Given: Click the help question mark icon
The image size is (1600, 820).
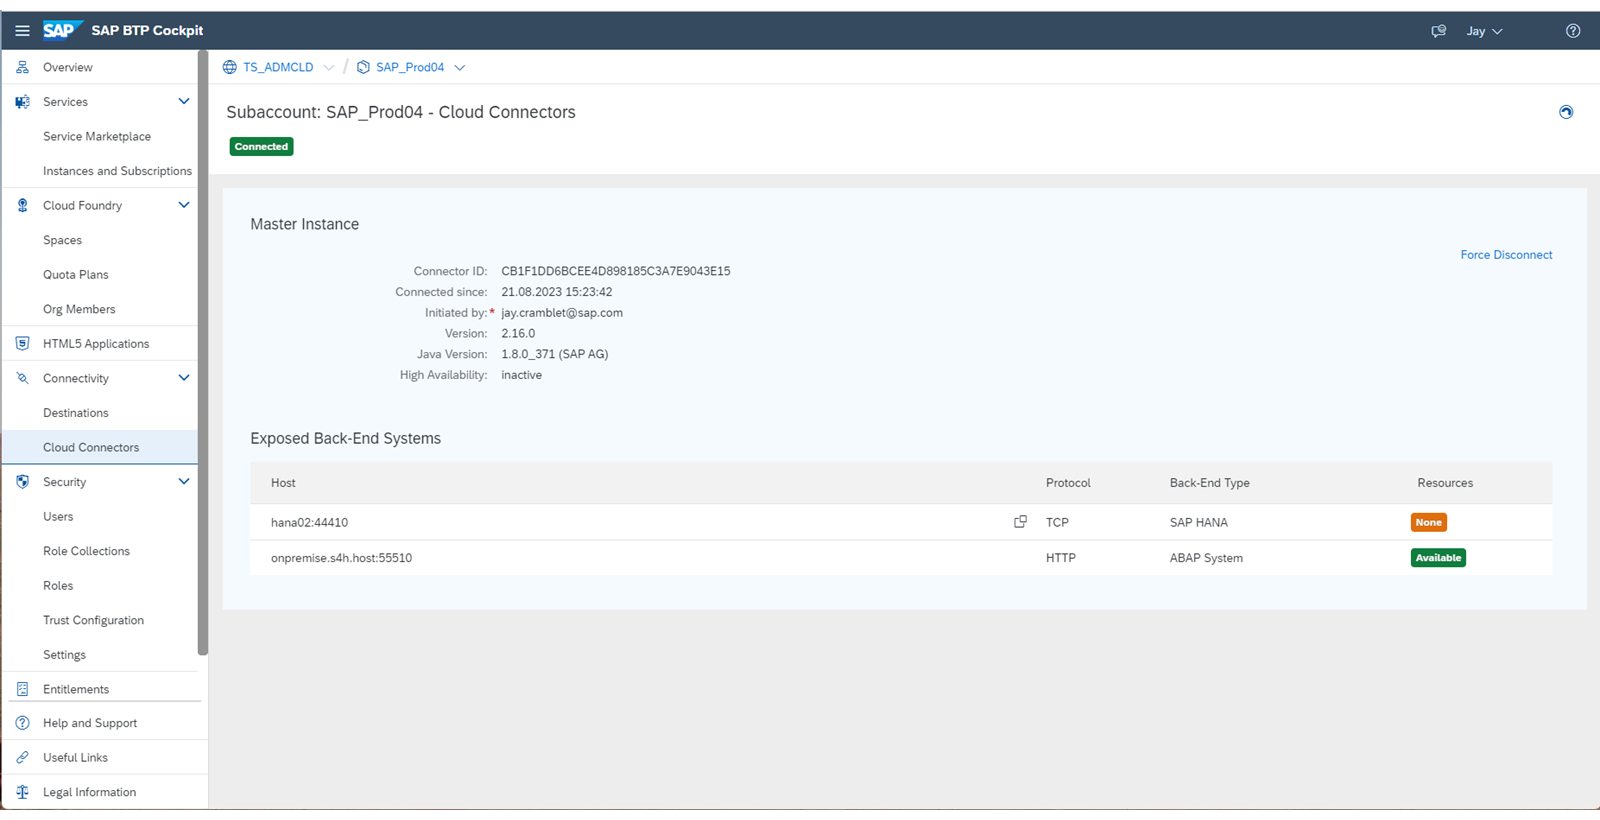Looking at the screenshot, I should (1573, 31).
